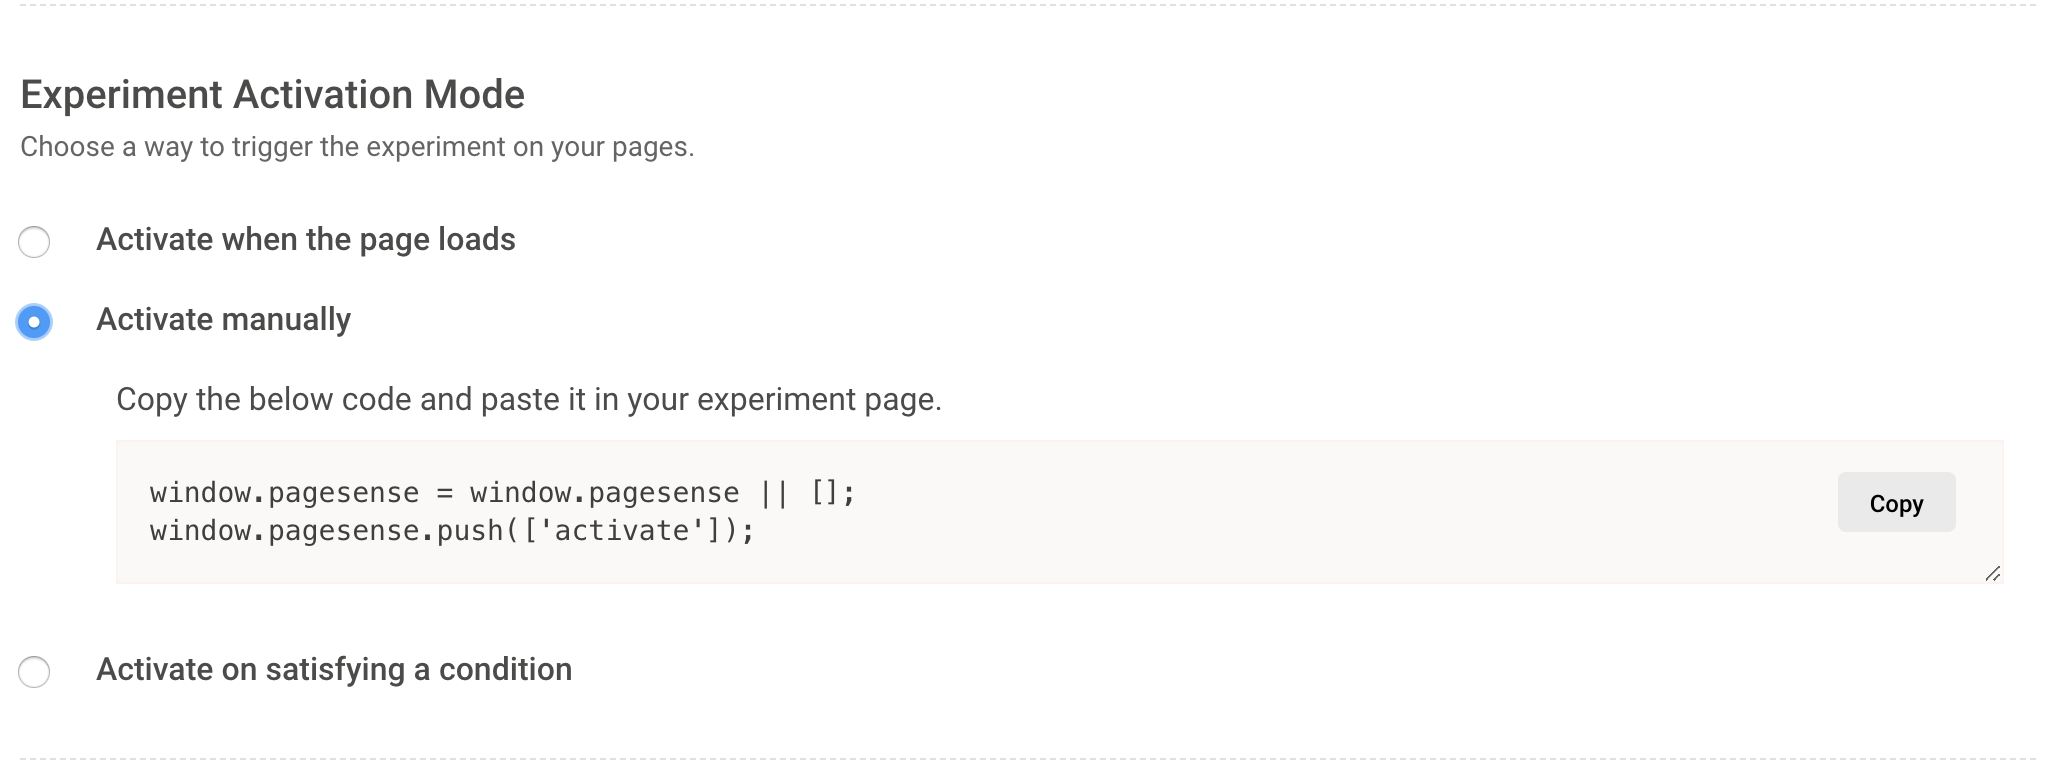Click the resize handle of the code box
Viewport: 2070px width, 760px height.
1992,573
